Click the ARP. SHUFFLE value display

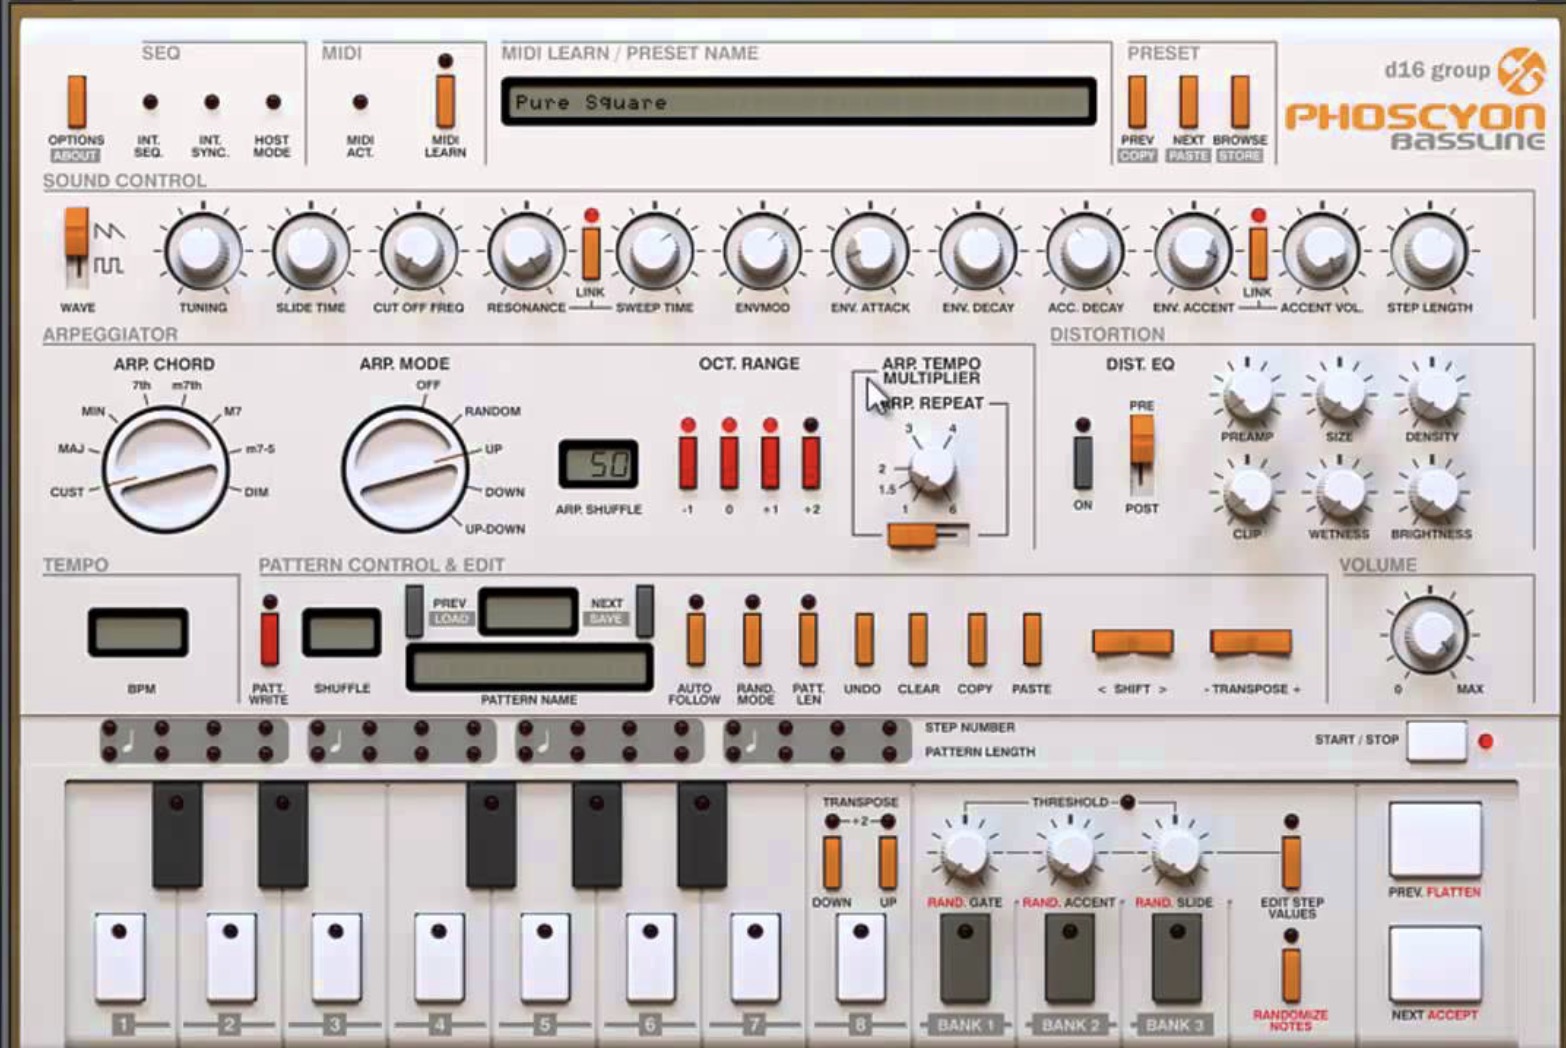point(598,464)
